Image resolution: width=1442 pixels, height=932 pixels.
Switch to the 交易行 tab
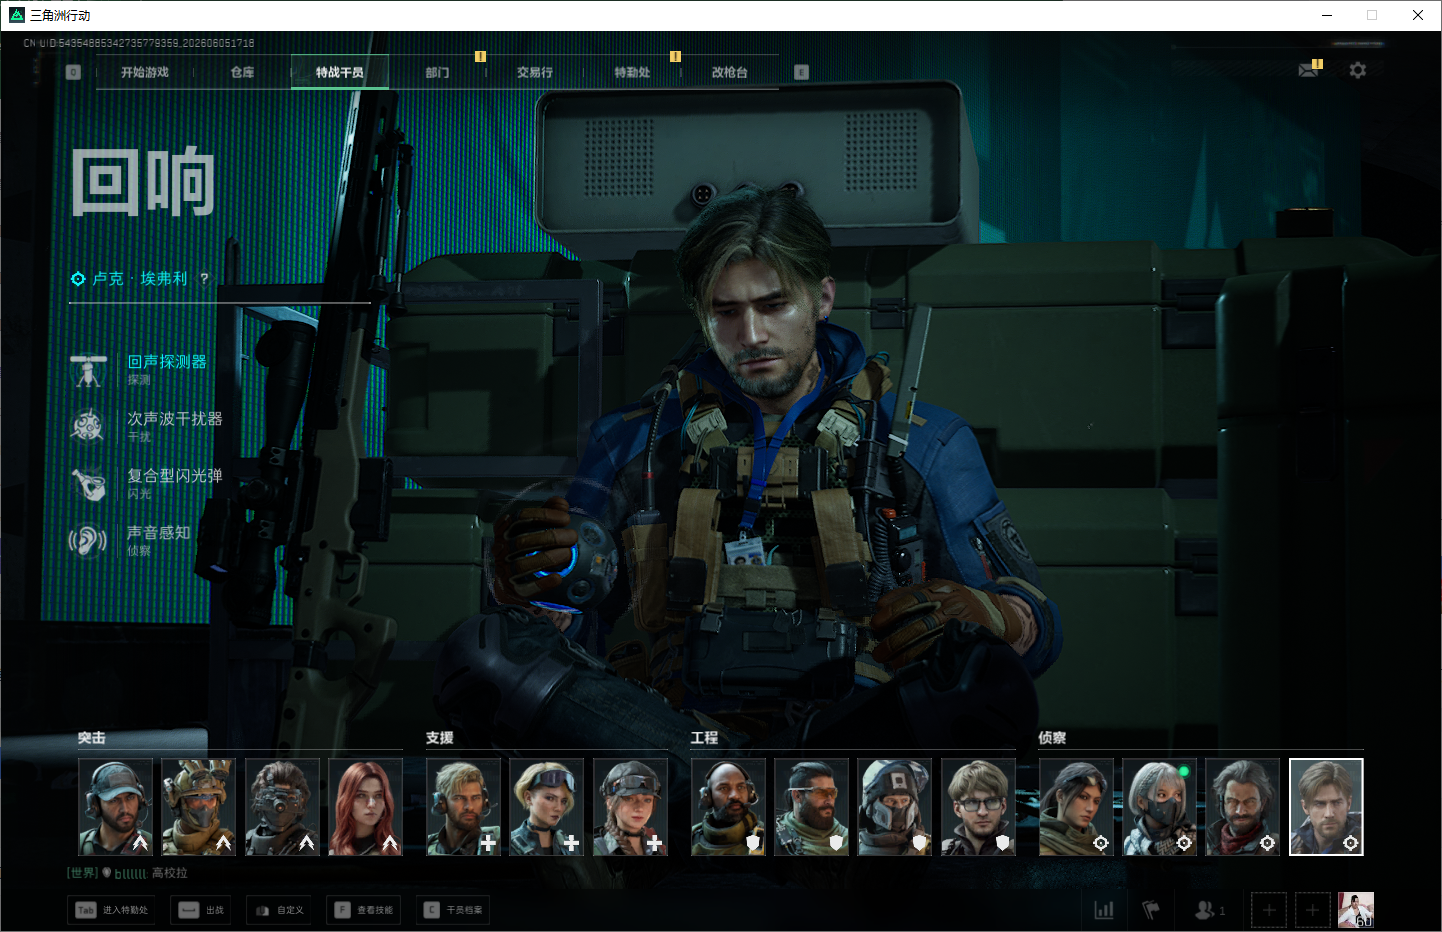pos(534,72)
